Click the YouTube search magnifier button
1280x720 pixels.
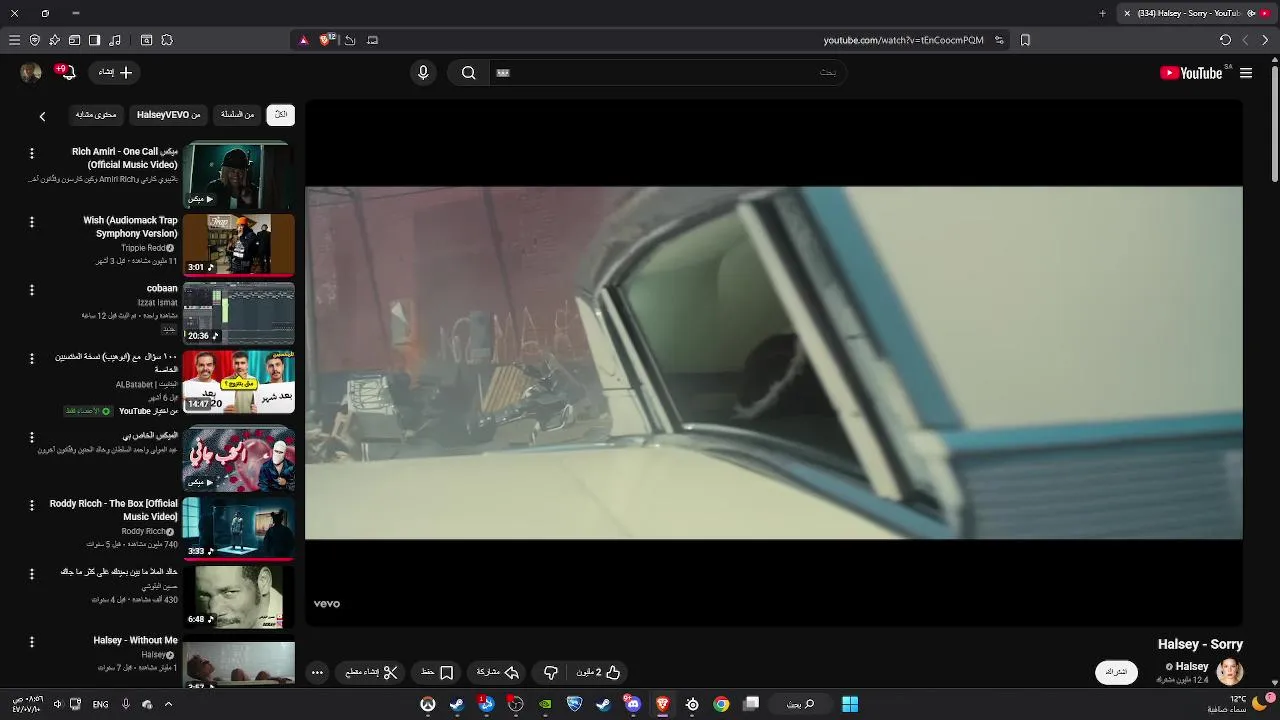pos(468,72)
